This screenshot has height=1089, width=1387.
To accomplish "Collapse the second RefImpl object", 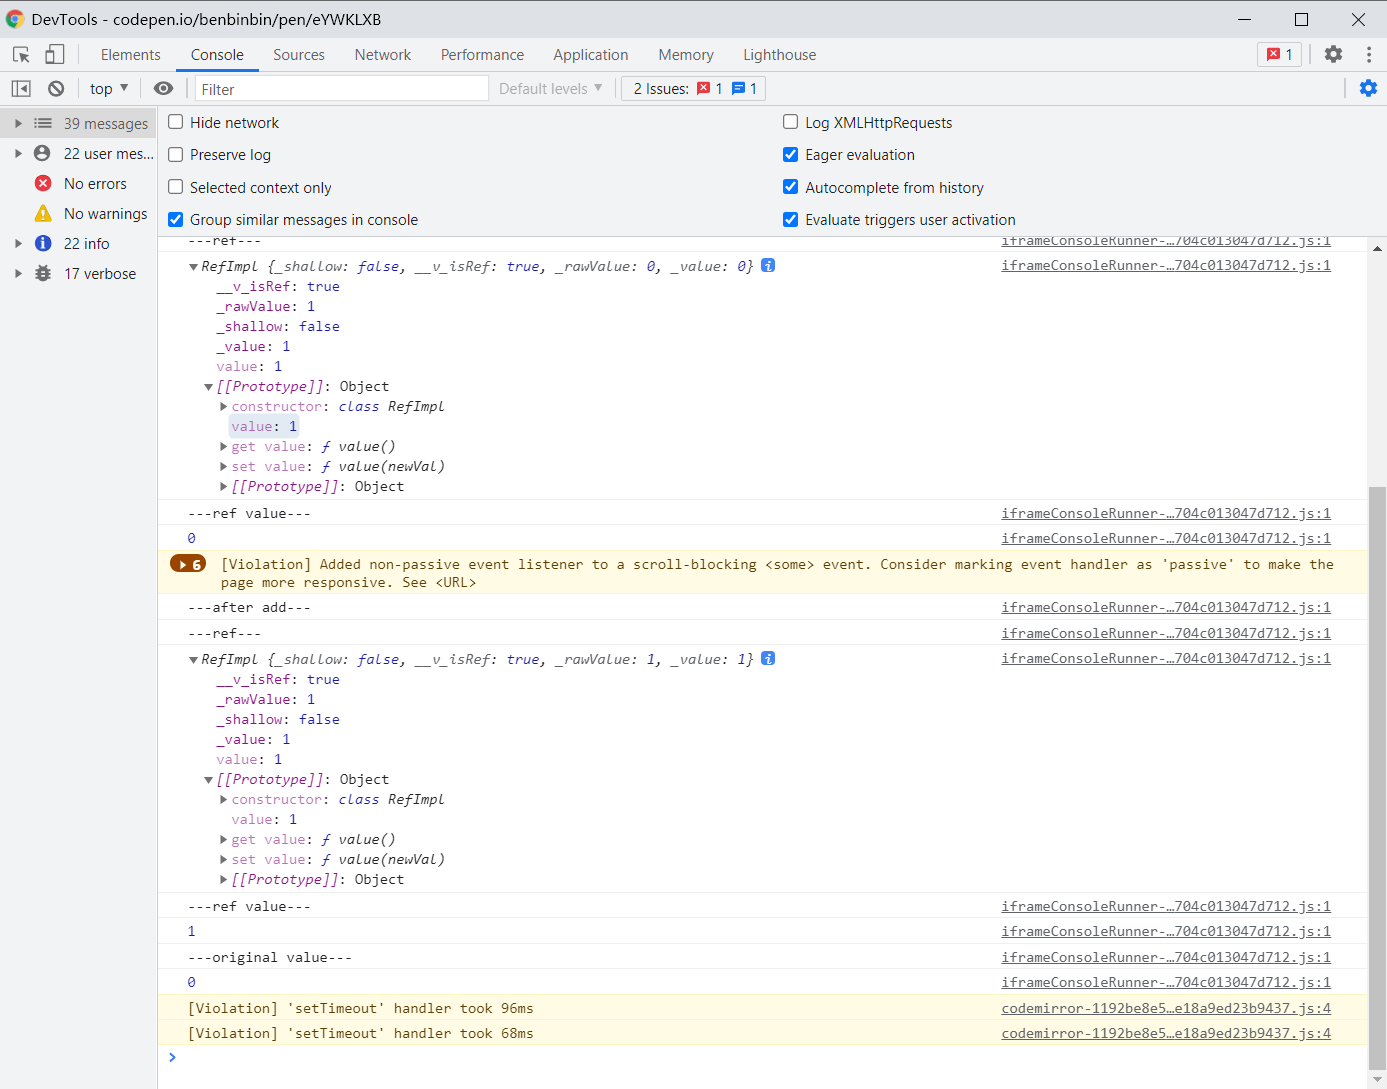I will [193, 660].
